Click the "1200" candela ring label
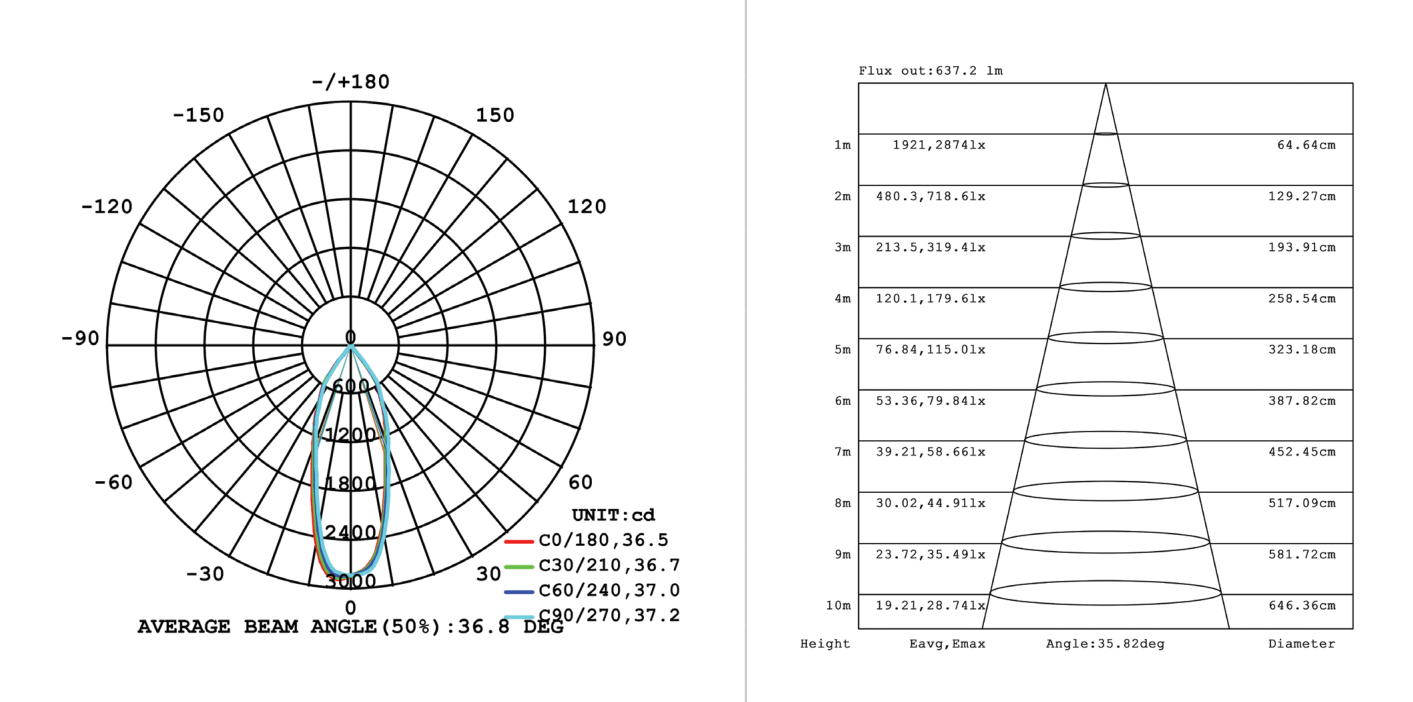1413x702 pixels. 350,435
